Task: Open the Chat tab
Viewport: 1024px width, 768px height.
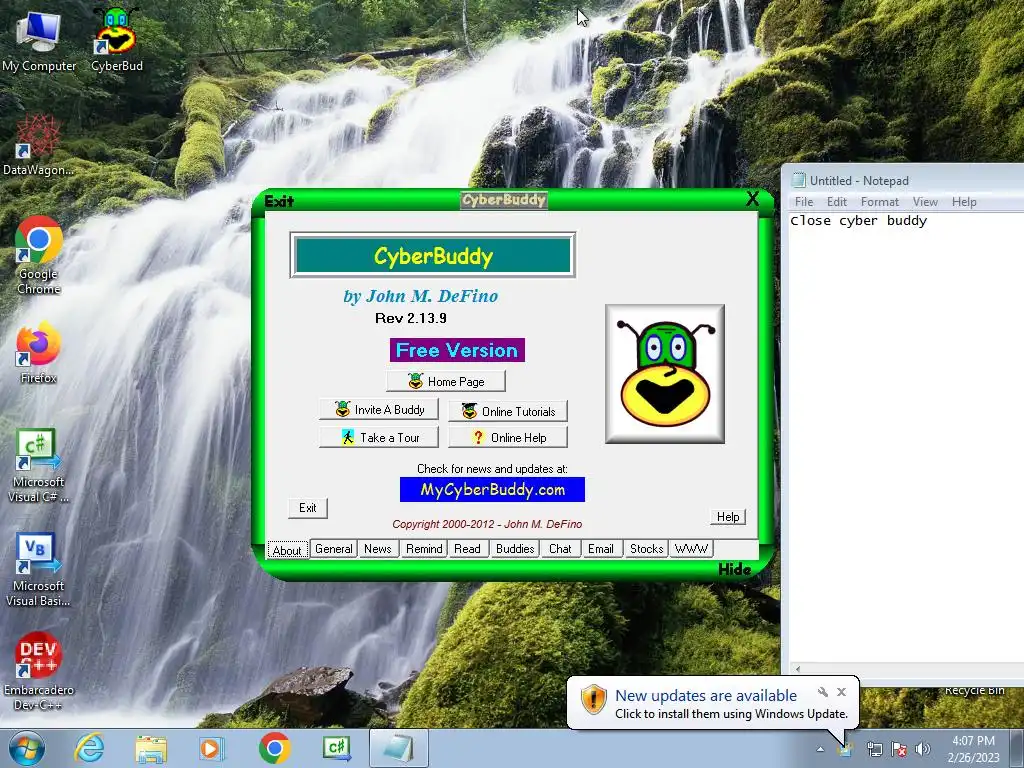Action: coord(560,549)
